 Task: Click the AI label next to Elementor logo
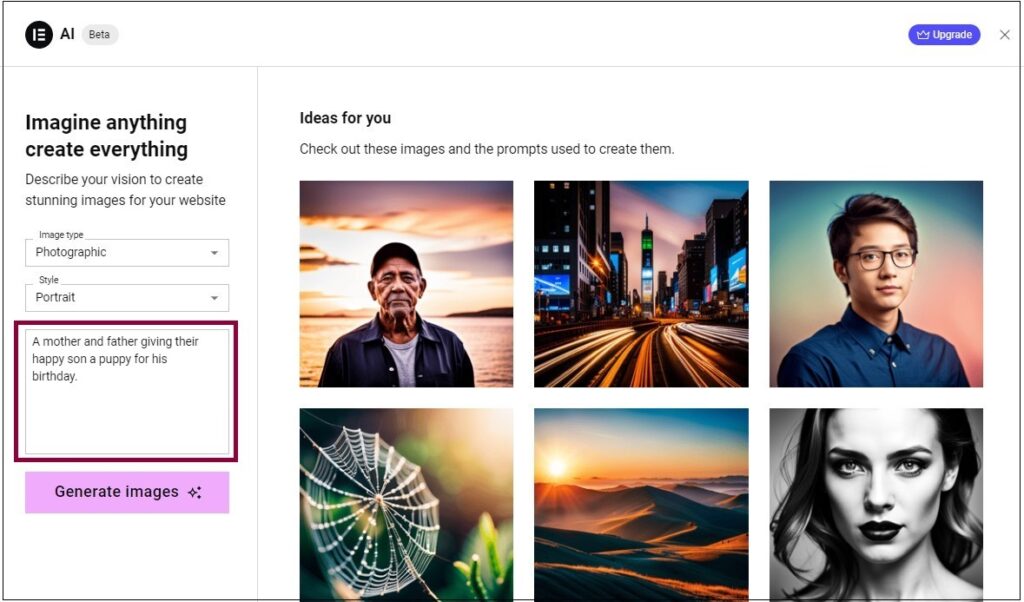click(x=66, y=34)
